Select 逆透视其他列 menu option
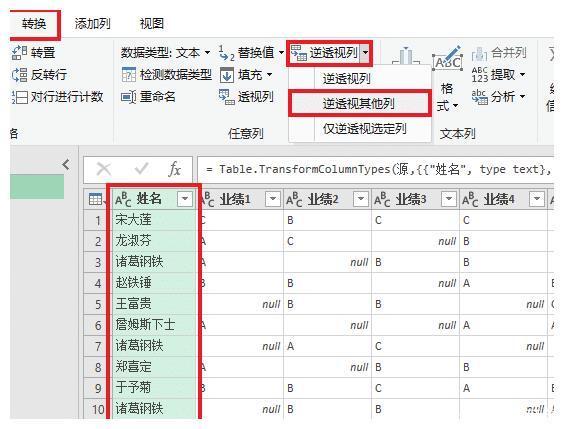The width and height of the screenshot is (564, 429). [x=360, y=104]
